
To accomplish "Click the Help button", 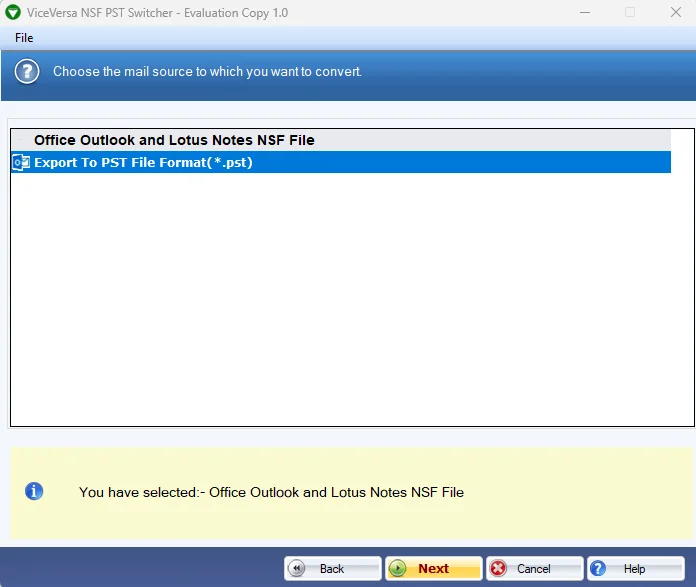I will 636,568.
